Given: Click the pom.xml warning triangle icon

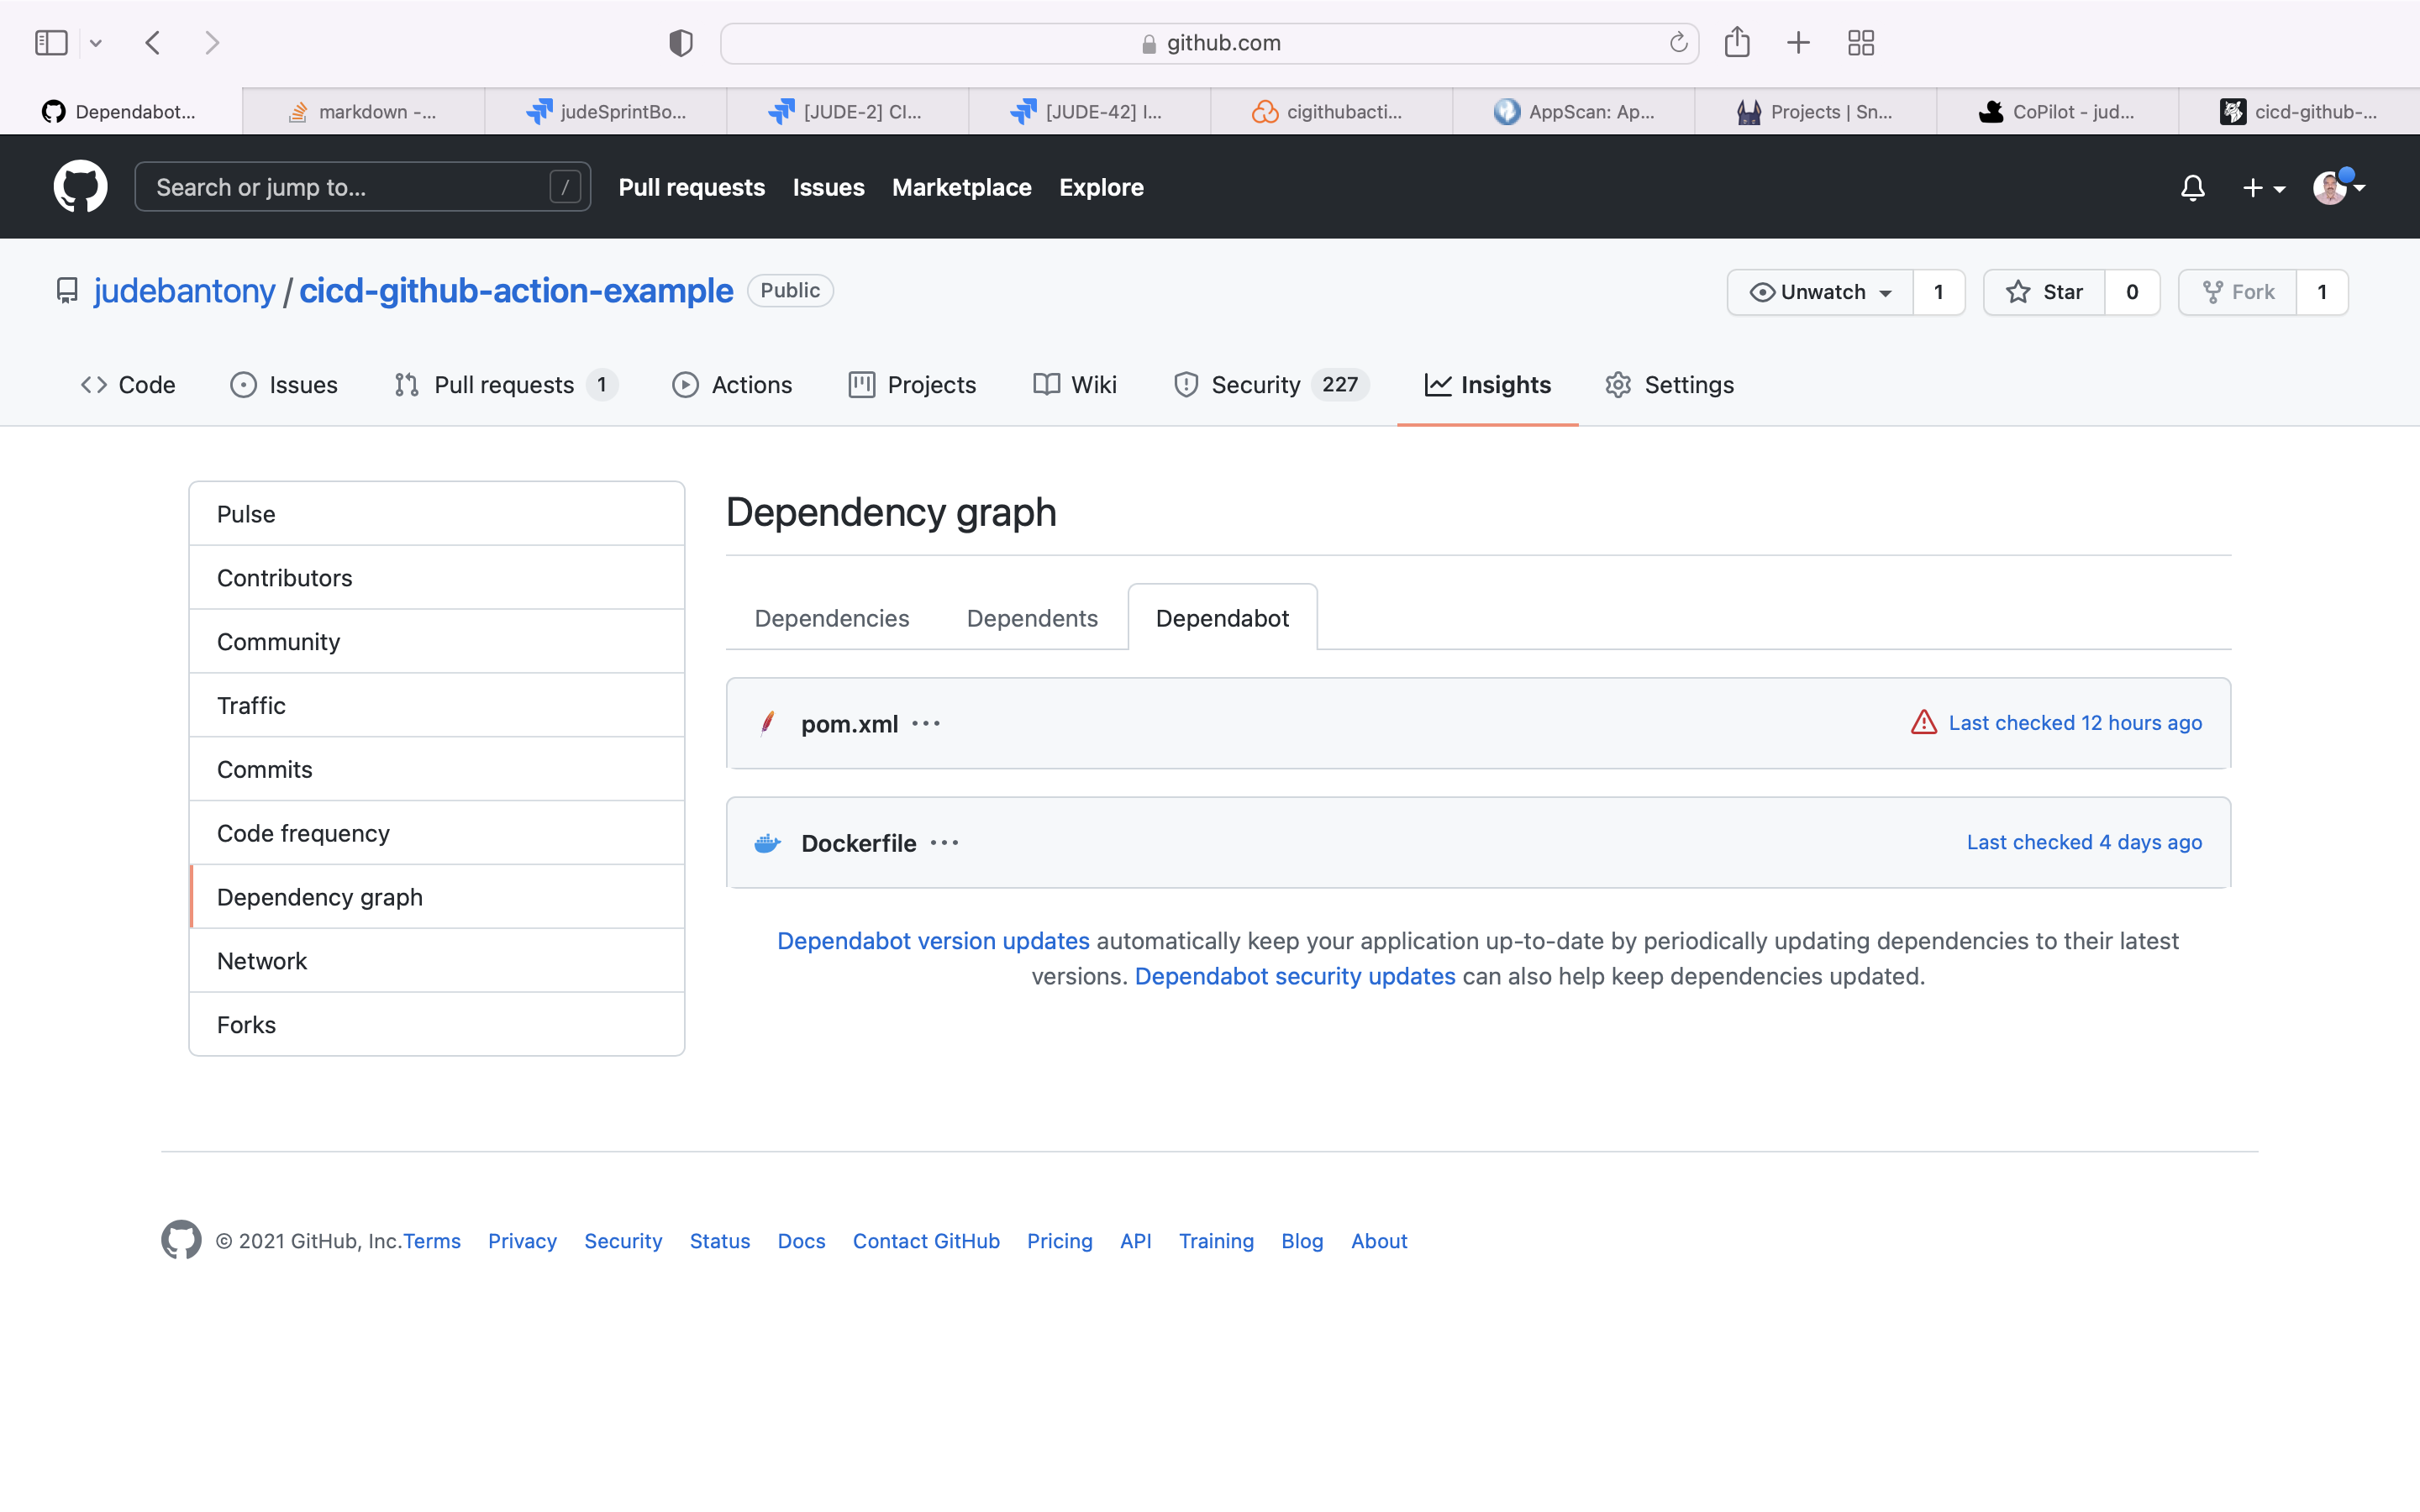Looking at the screenshot, I should 1923,722.
